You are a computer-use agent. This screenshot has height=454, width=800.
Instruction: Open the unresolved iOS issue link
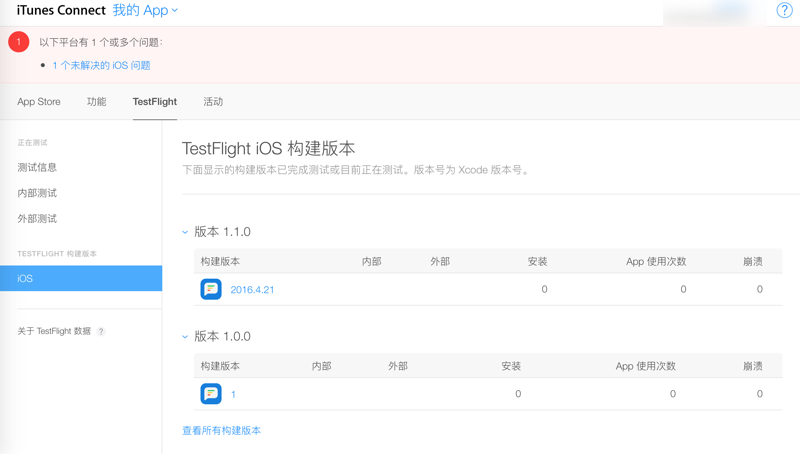[101, 65]
